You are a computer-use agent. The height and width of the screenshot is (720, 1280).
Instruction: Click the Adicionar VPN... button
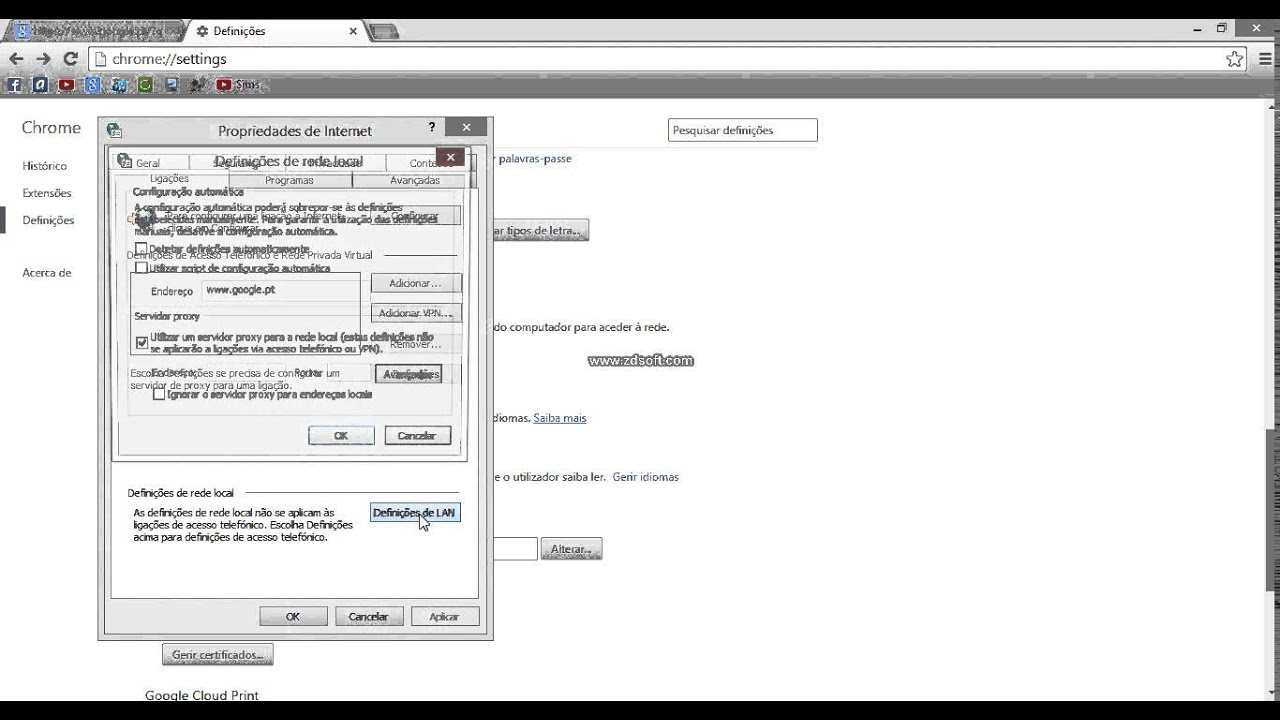coord(416,313)
